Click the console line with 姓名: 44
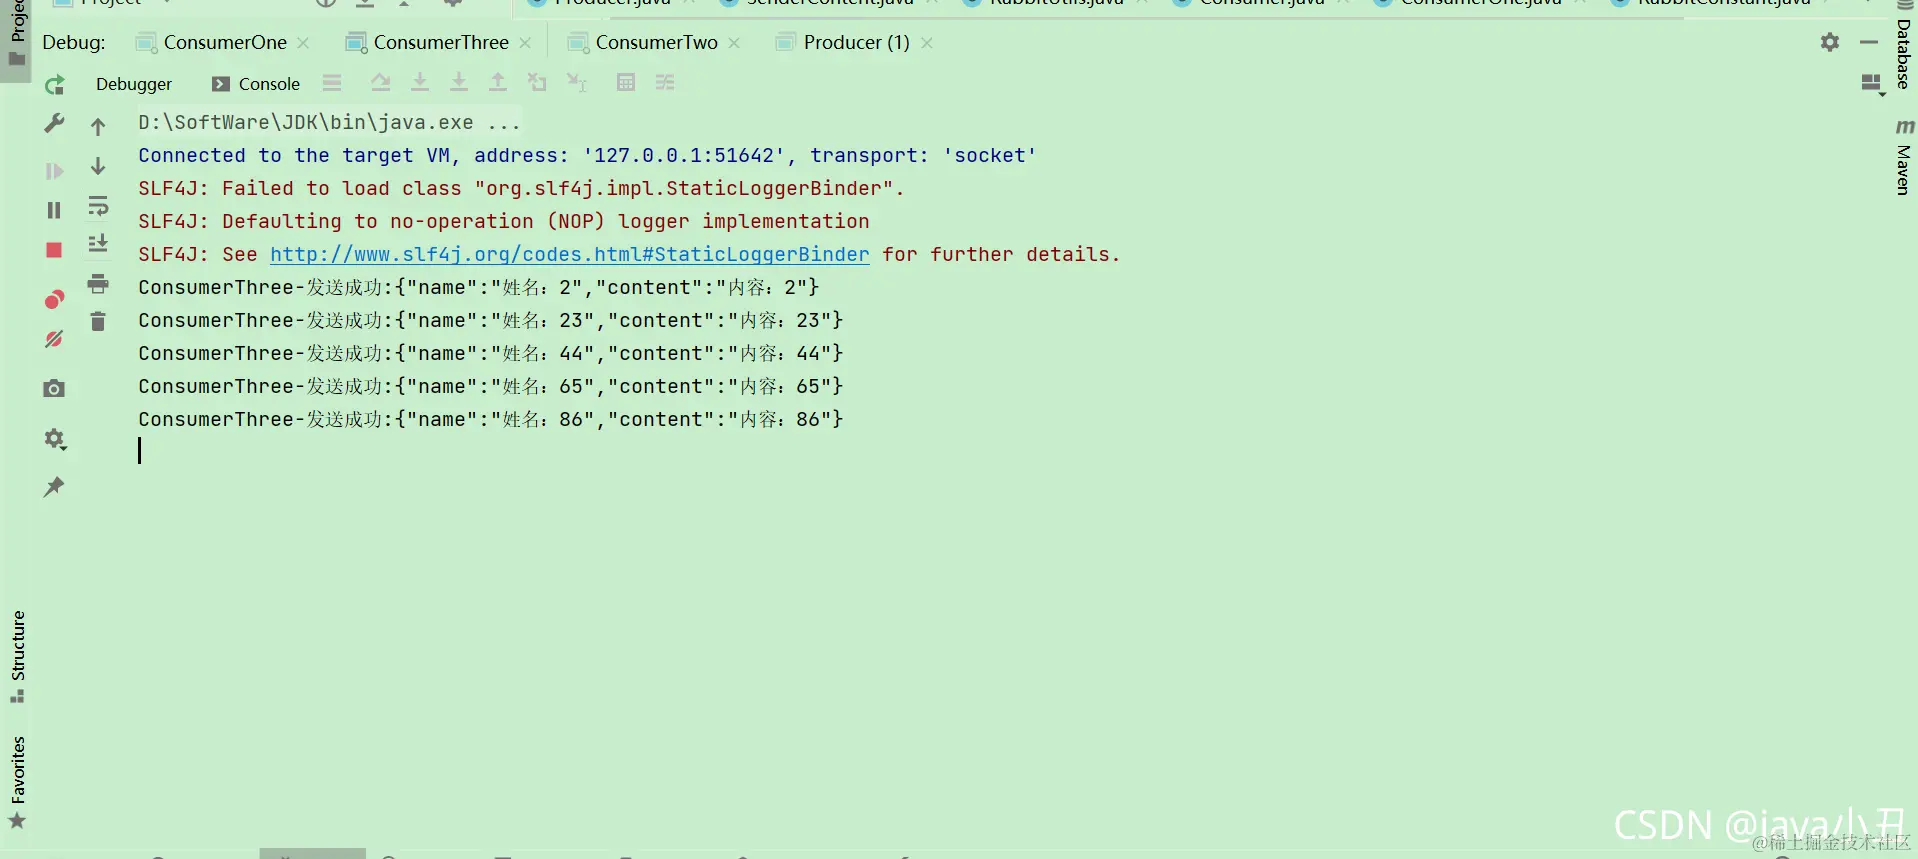Screen dimensions: 1918x859 [490, 353]
